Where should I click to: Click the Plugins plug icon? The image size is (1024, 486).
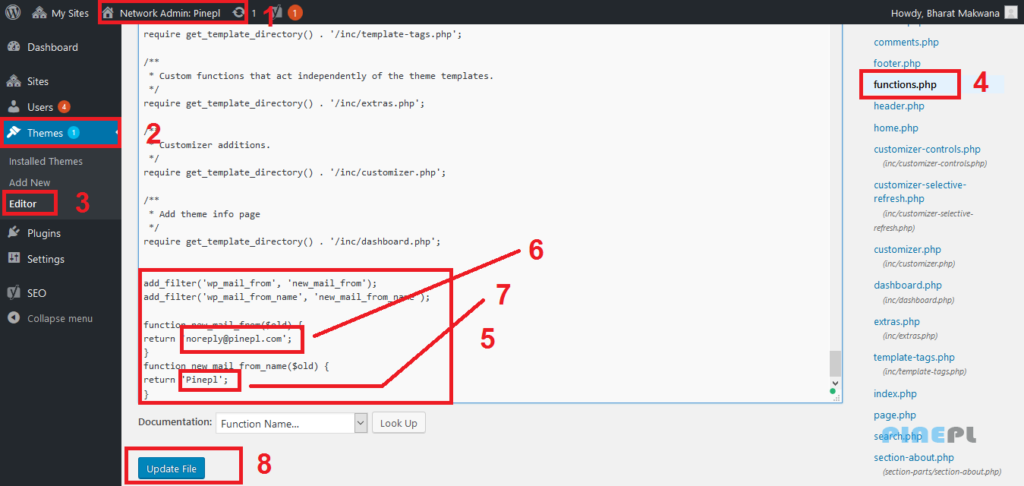click(14, 233)
